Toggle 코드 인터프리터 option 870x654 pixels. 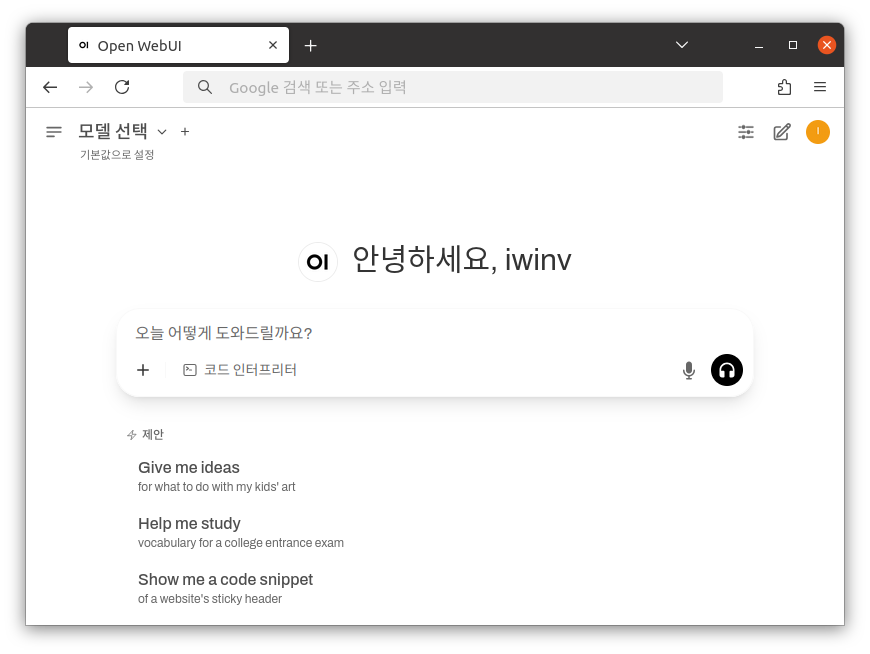coord(240,370)
